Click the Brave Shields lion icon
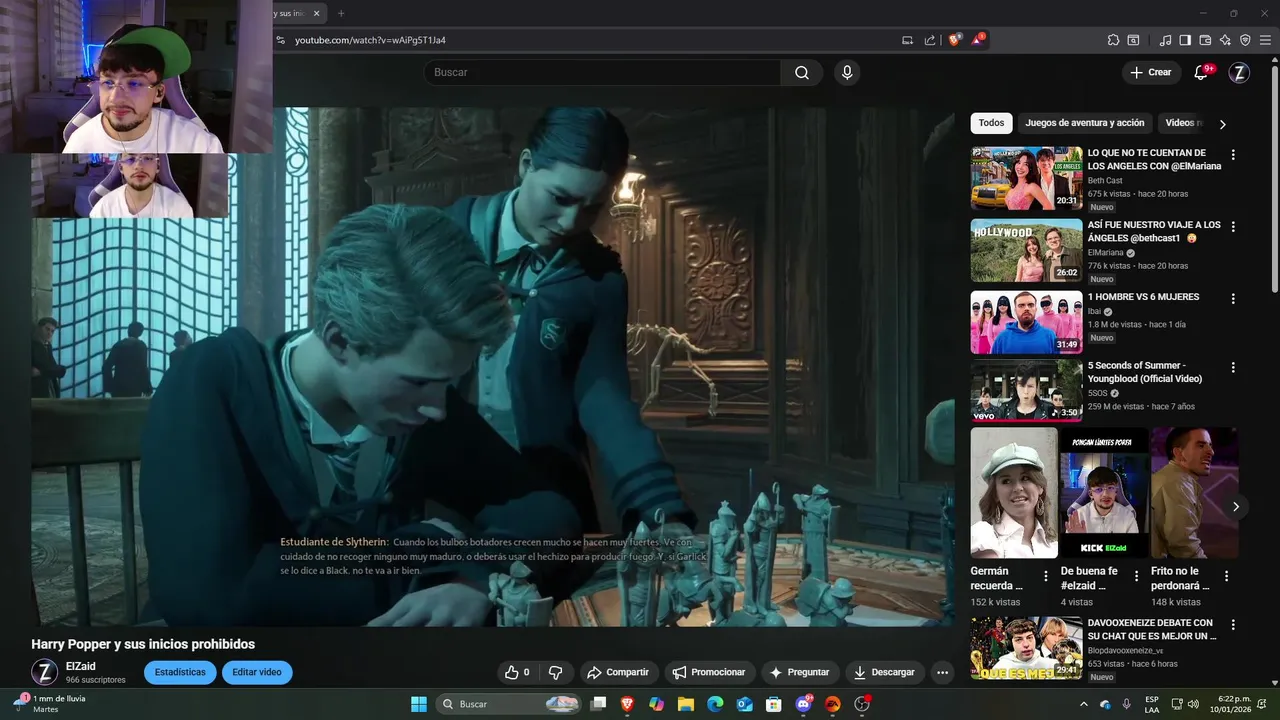Viewport: 1280px width, 720px height. 955,40
